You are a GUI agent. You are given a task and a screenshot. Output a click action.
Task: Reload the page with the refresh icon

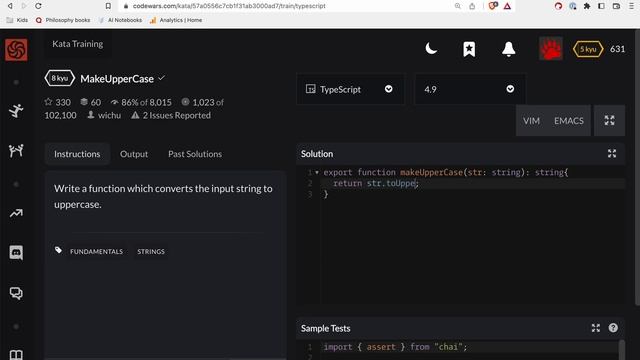[x=38, y=6]
